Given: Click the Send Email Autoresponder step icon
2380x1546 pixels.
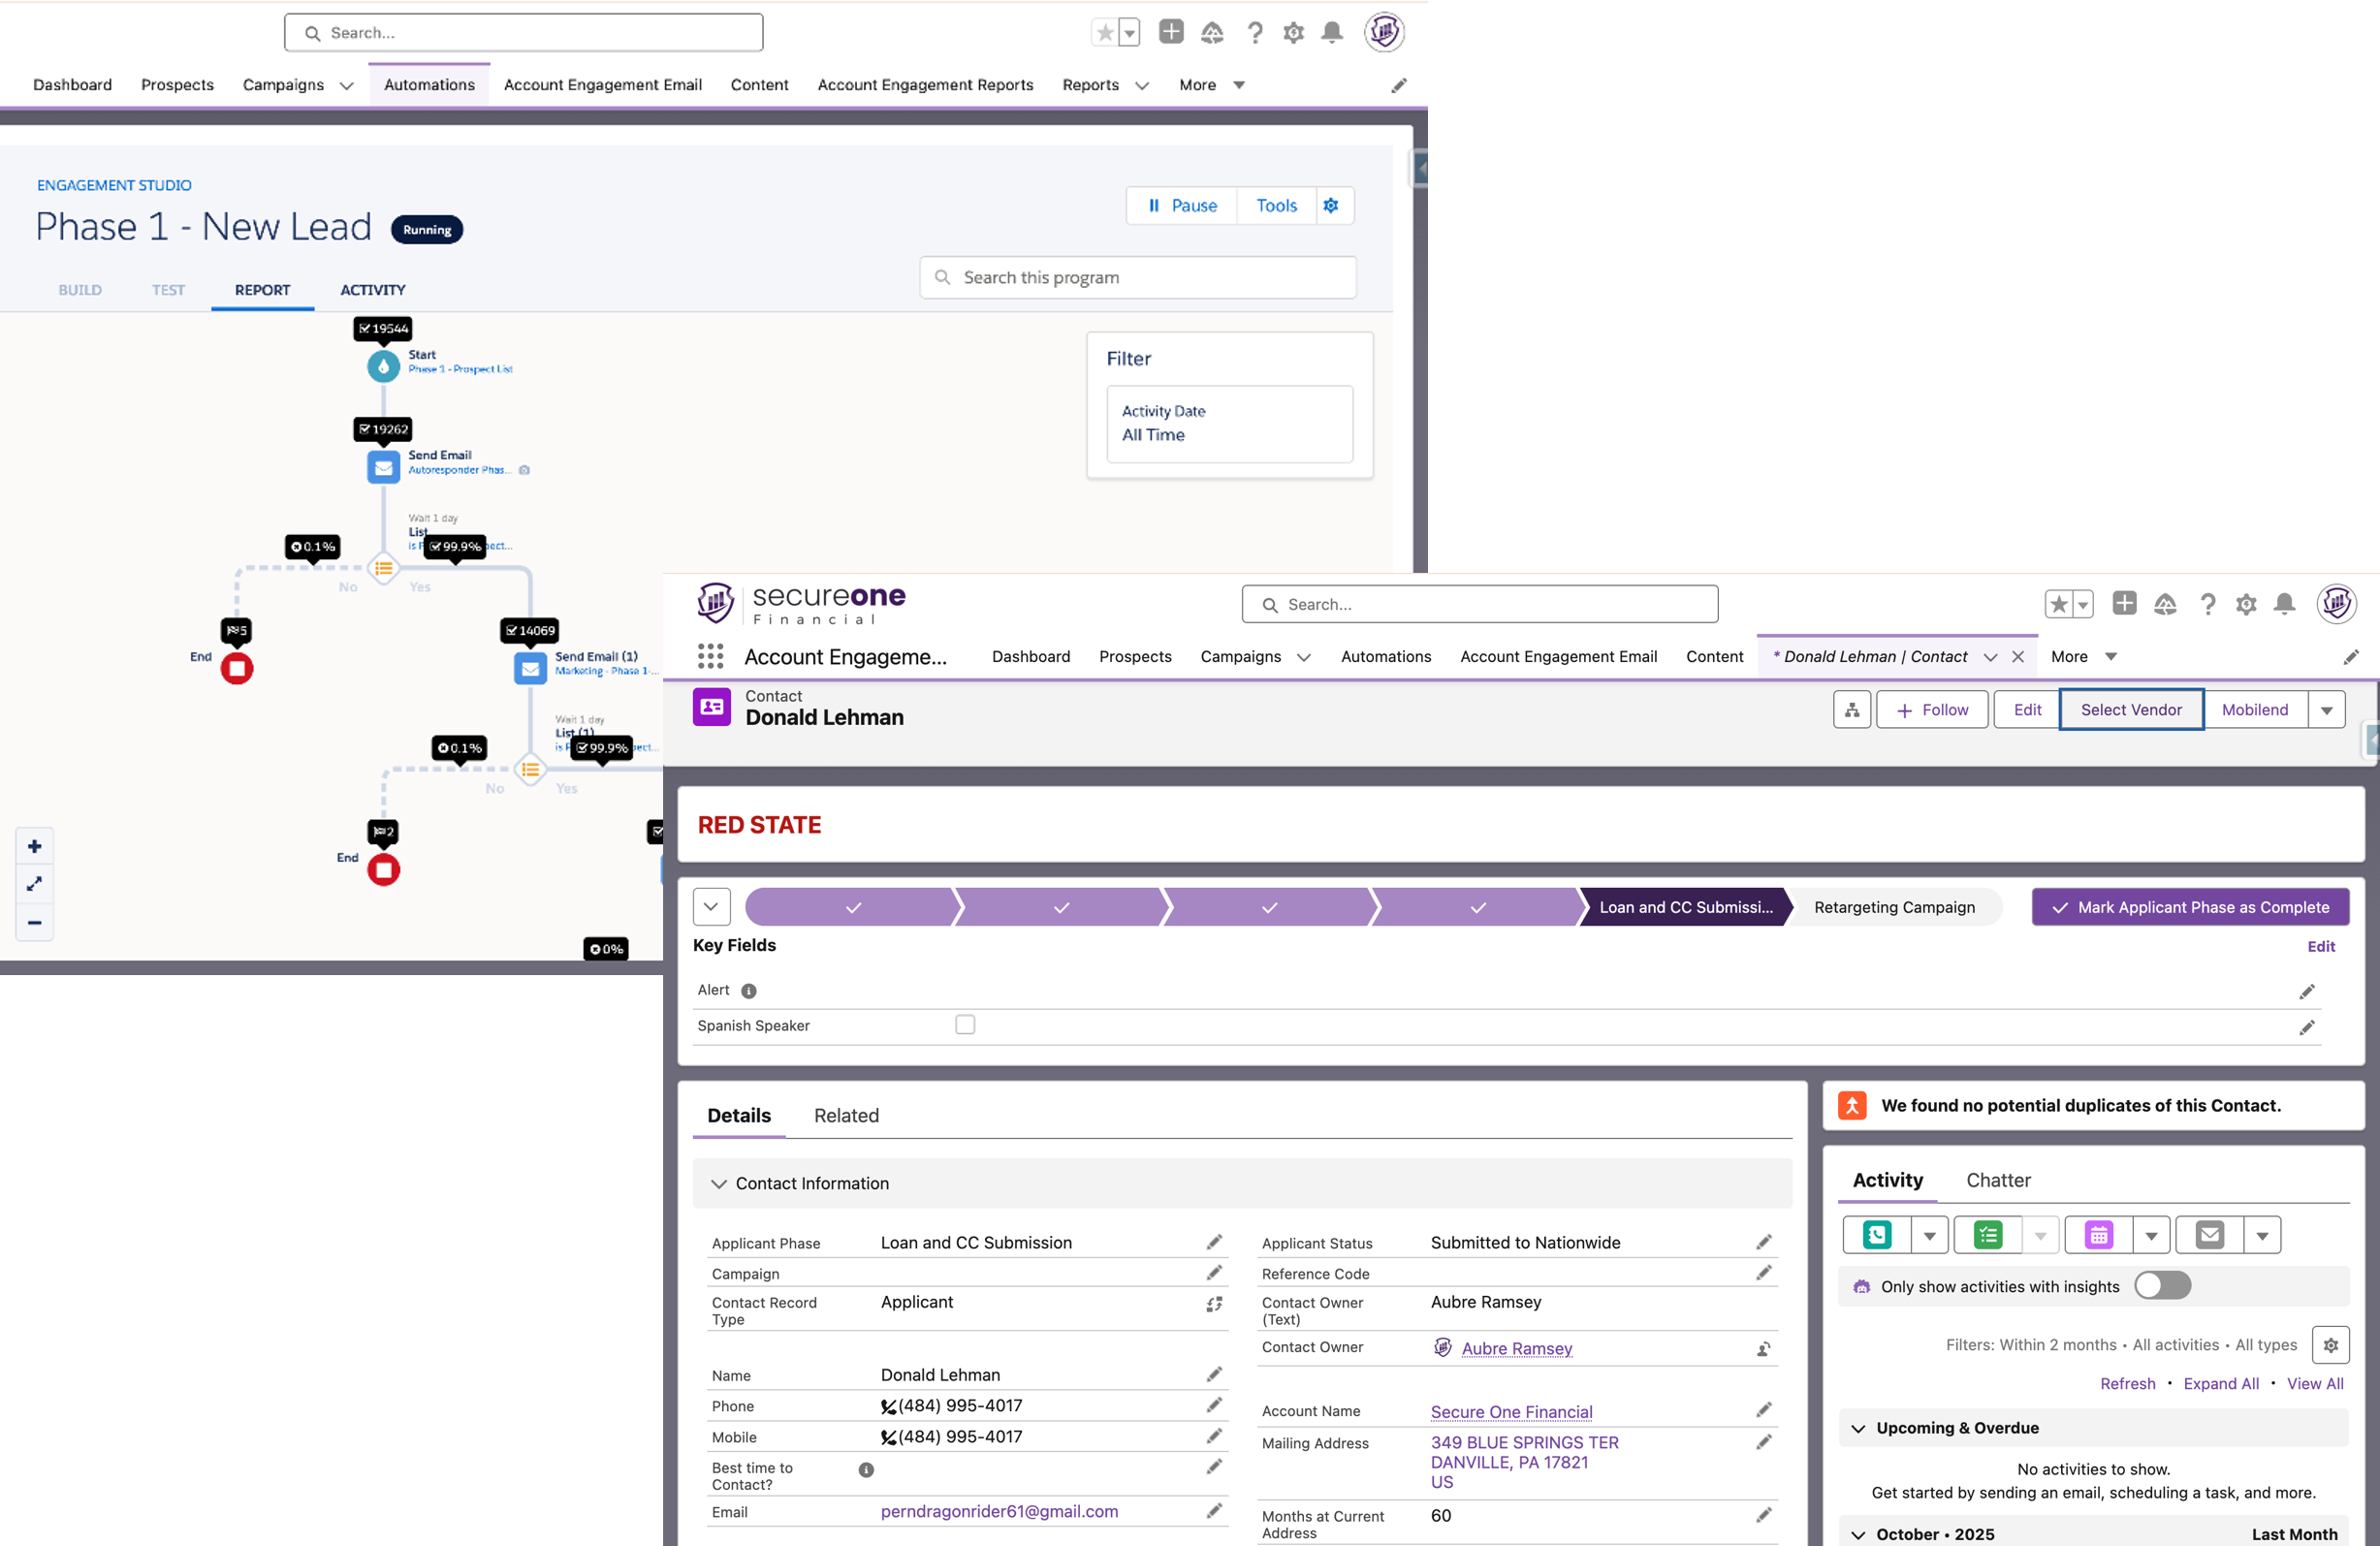Looking at the screenshot, I should [x=383, y=467].
